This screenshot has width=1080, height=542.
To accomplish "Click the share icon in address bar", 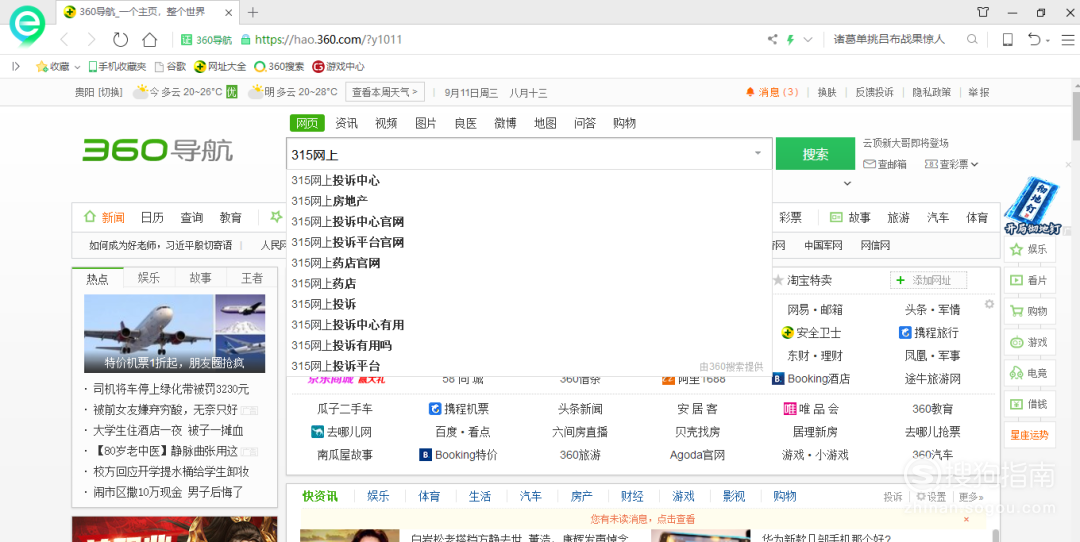I will click(773, 39).
